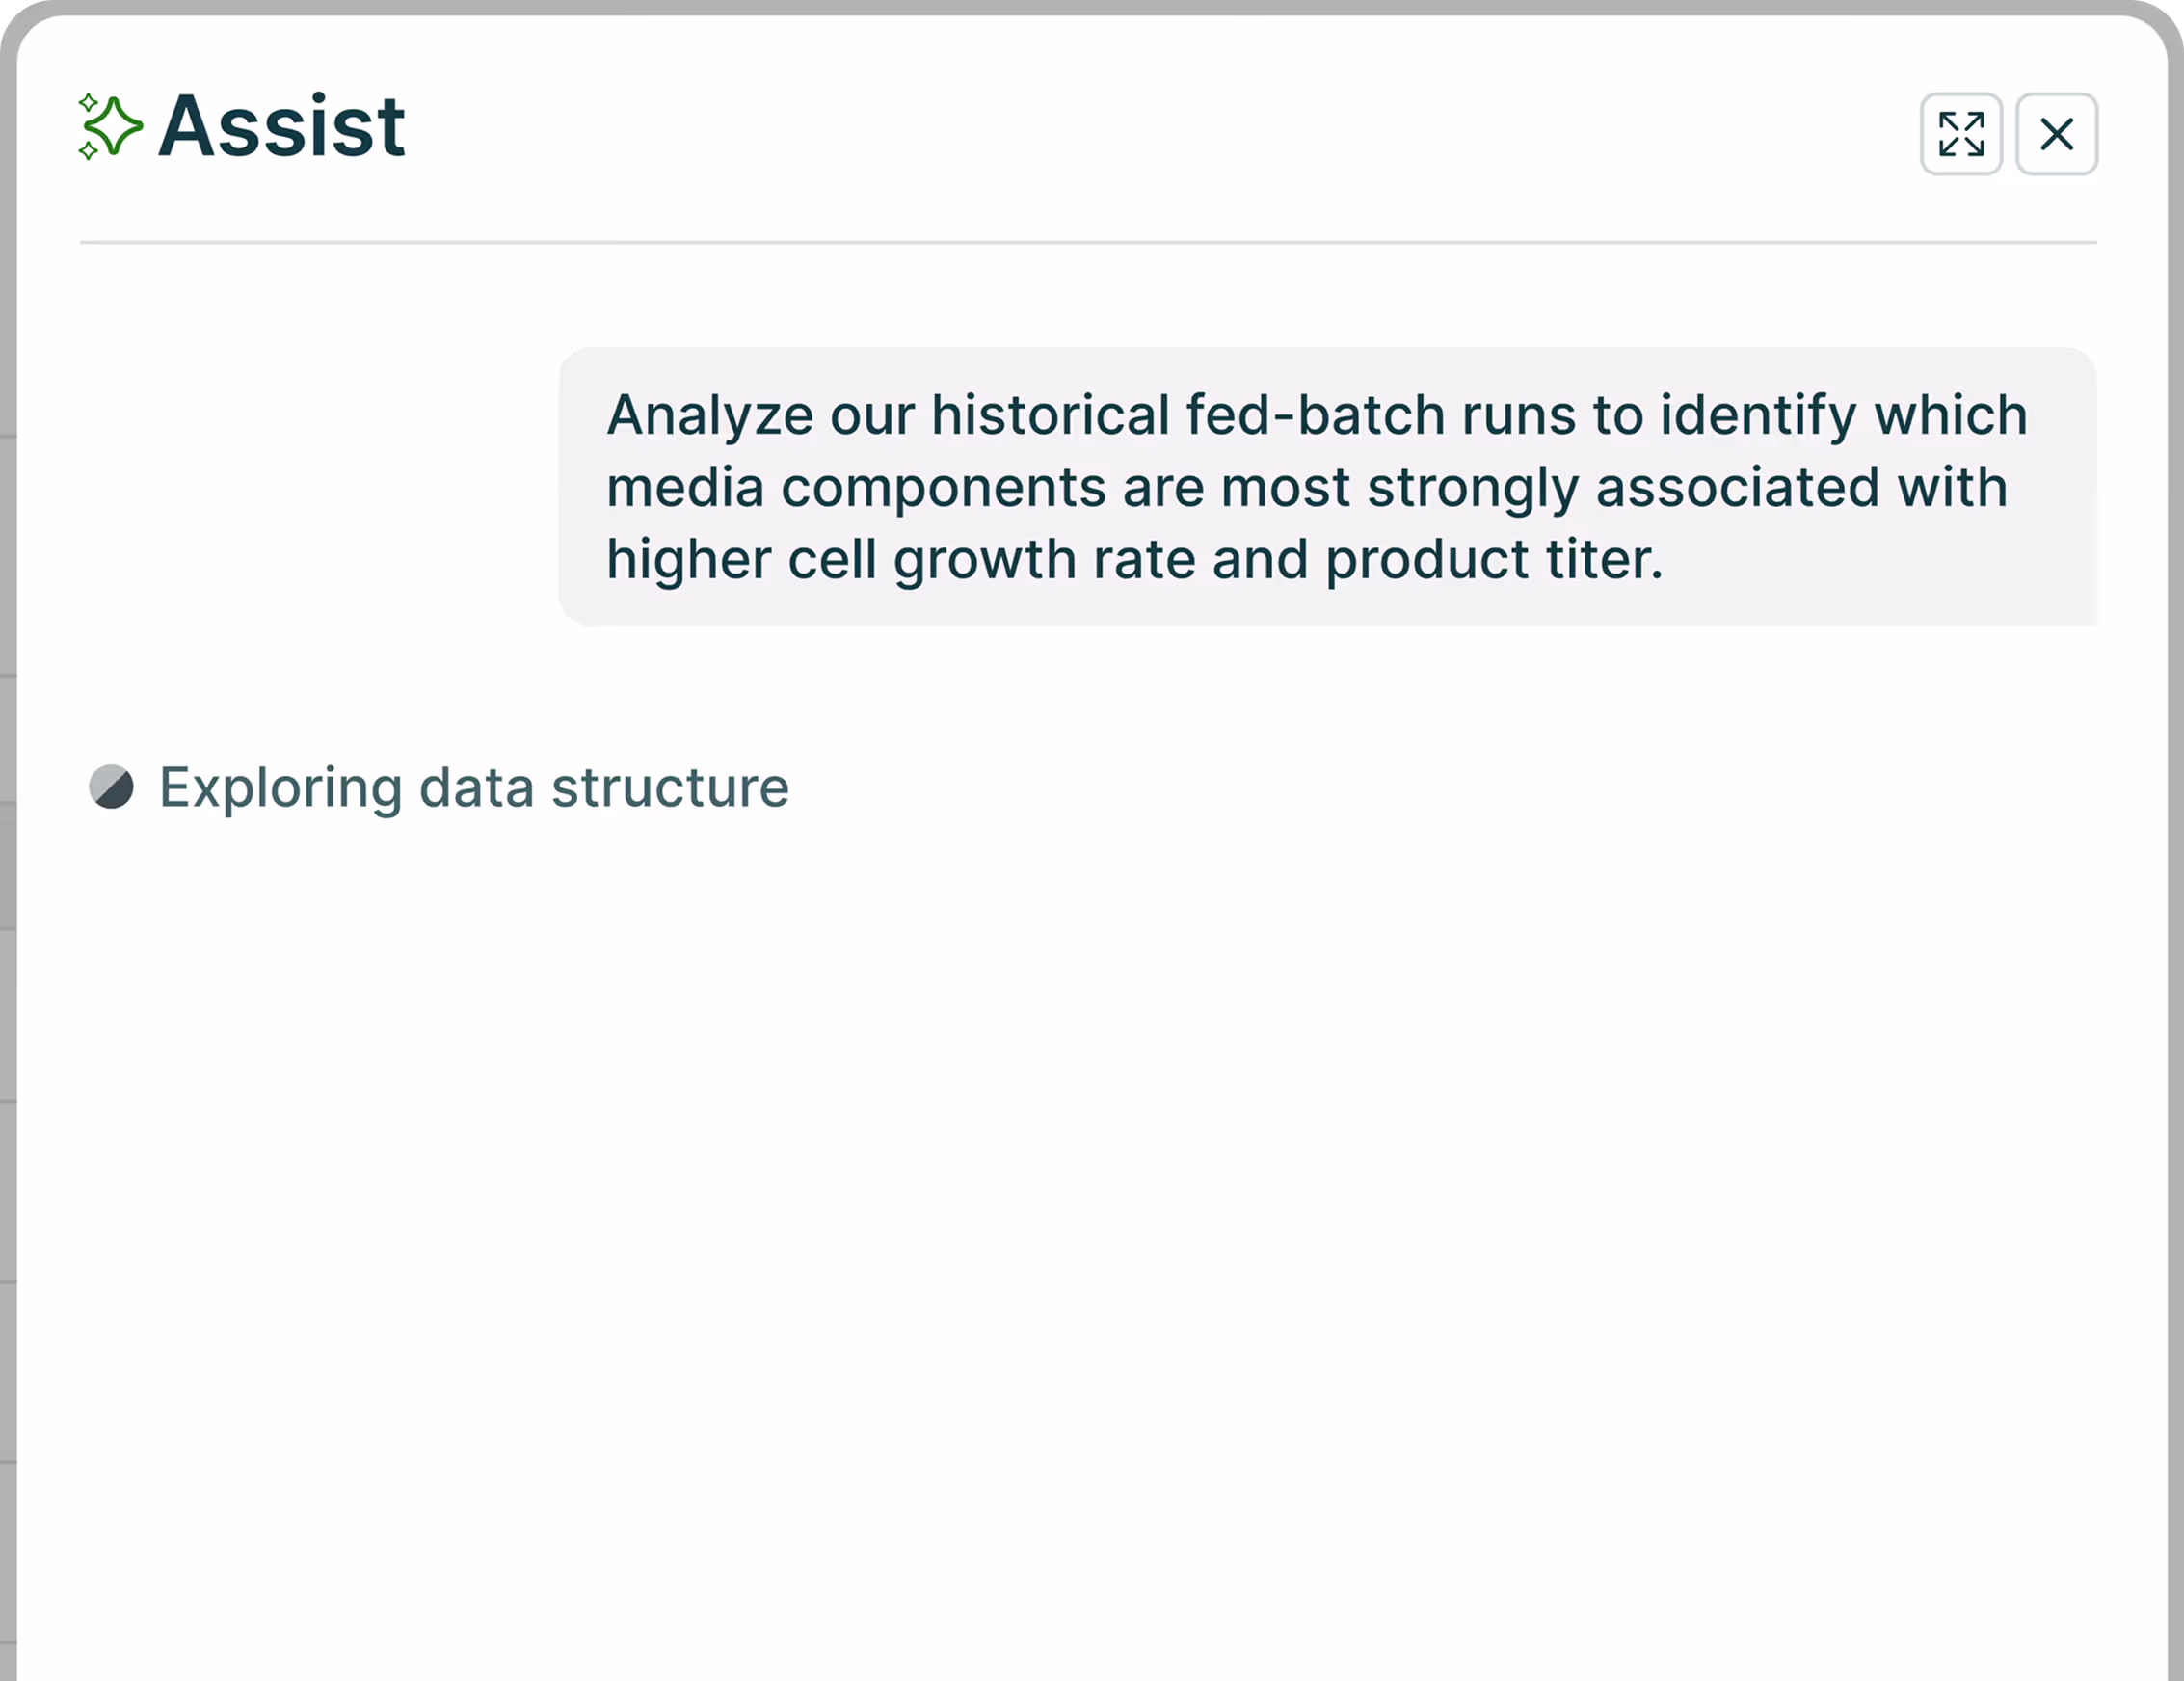Viewport: 2184px width, 1681px height.
Task: Click 'media components' in the message text
Action: coord(855,487)
